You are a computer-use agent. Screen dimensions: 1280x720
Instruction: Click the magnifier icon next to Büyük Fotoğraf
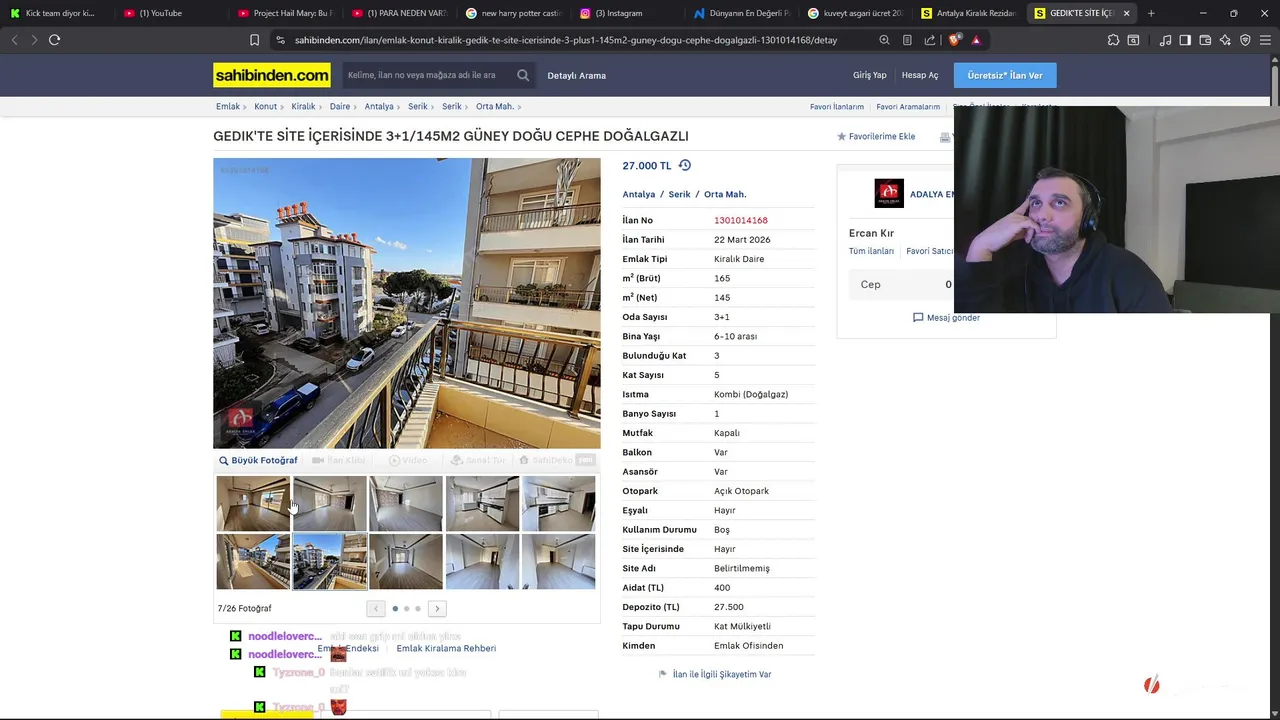(x=224, y=461)
